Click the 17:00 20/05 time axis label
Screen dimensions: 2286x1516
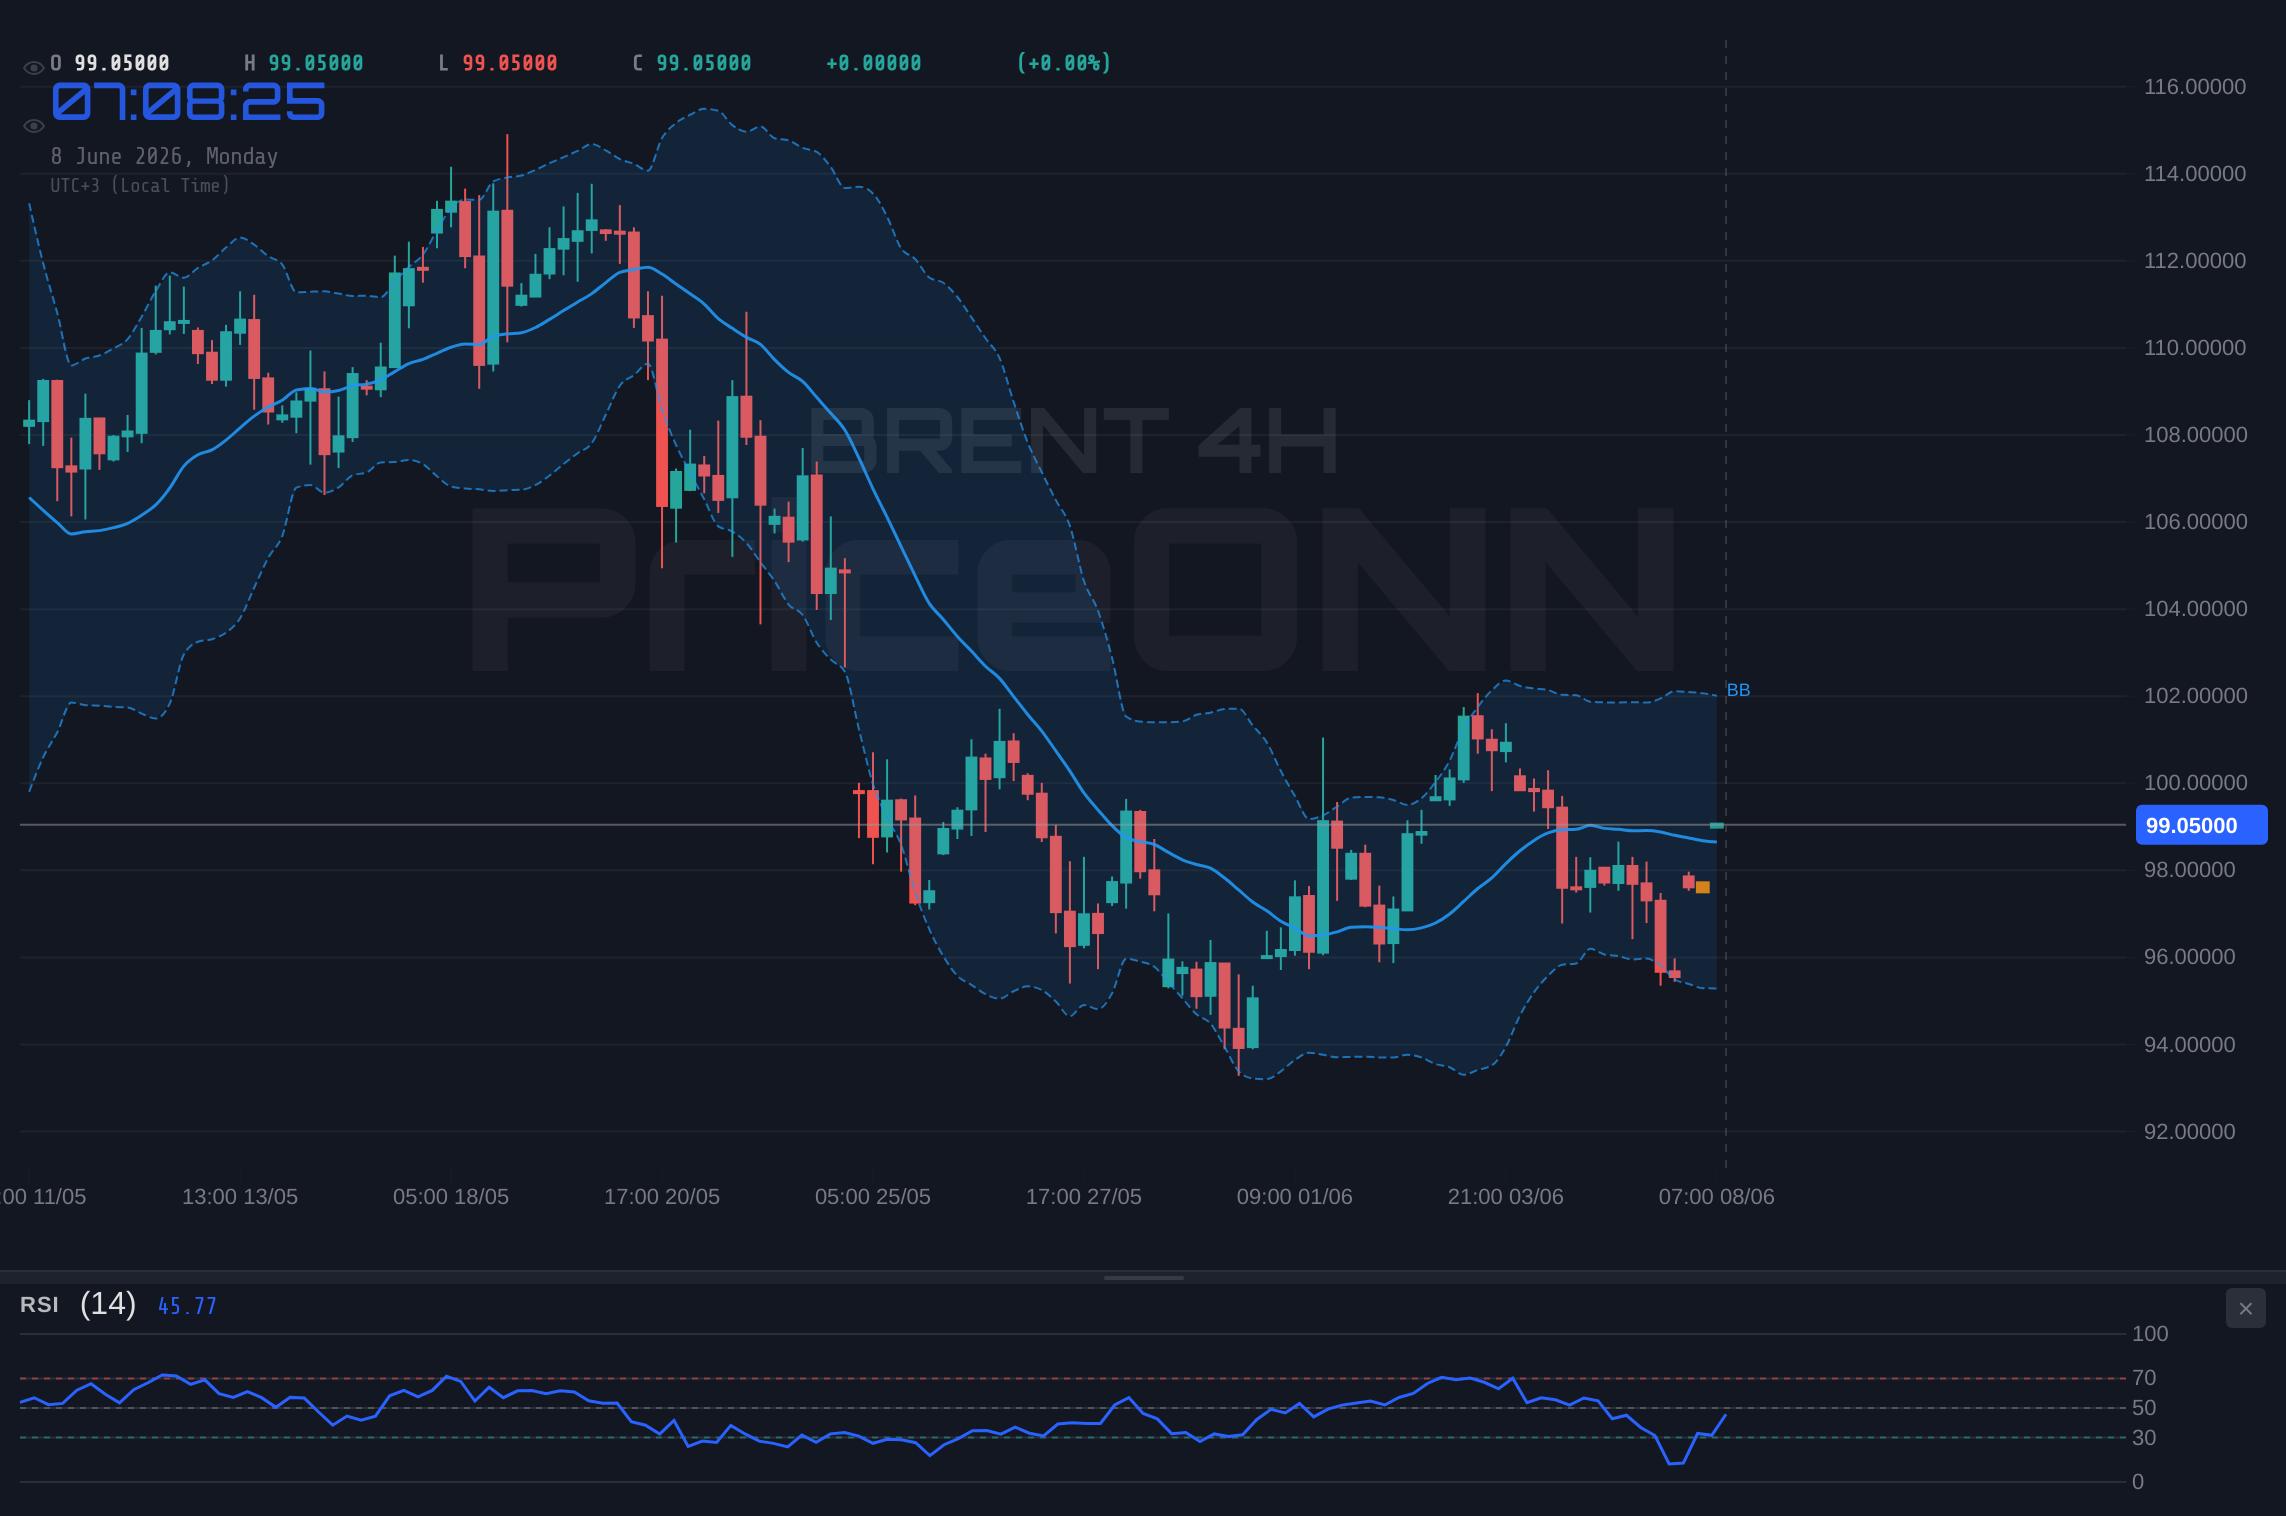click(662, 1197)
